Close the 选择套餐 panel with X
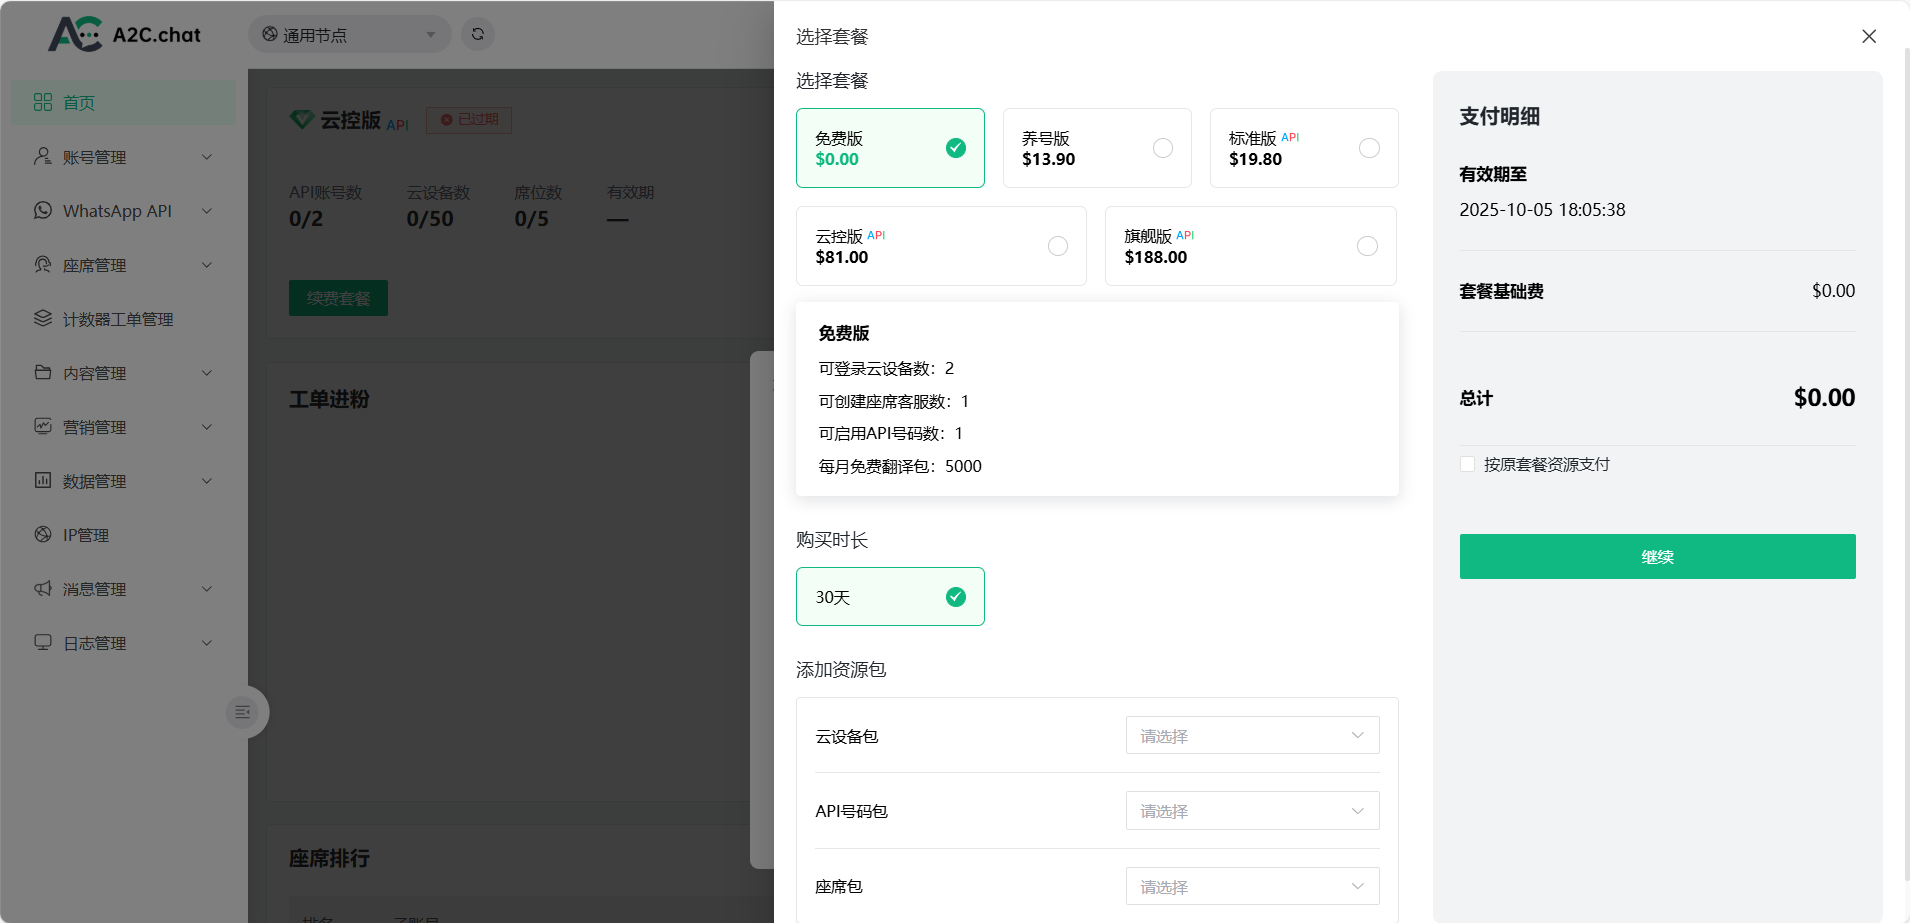This screenshot has width=1910, height=923. [1868, 37]
